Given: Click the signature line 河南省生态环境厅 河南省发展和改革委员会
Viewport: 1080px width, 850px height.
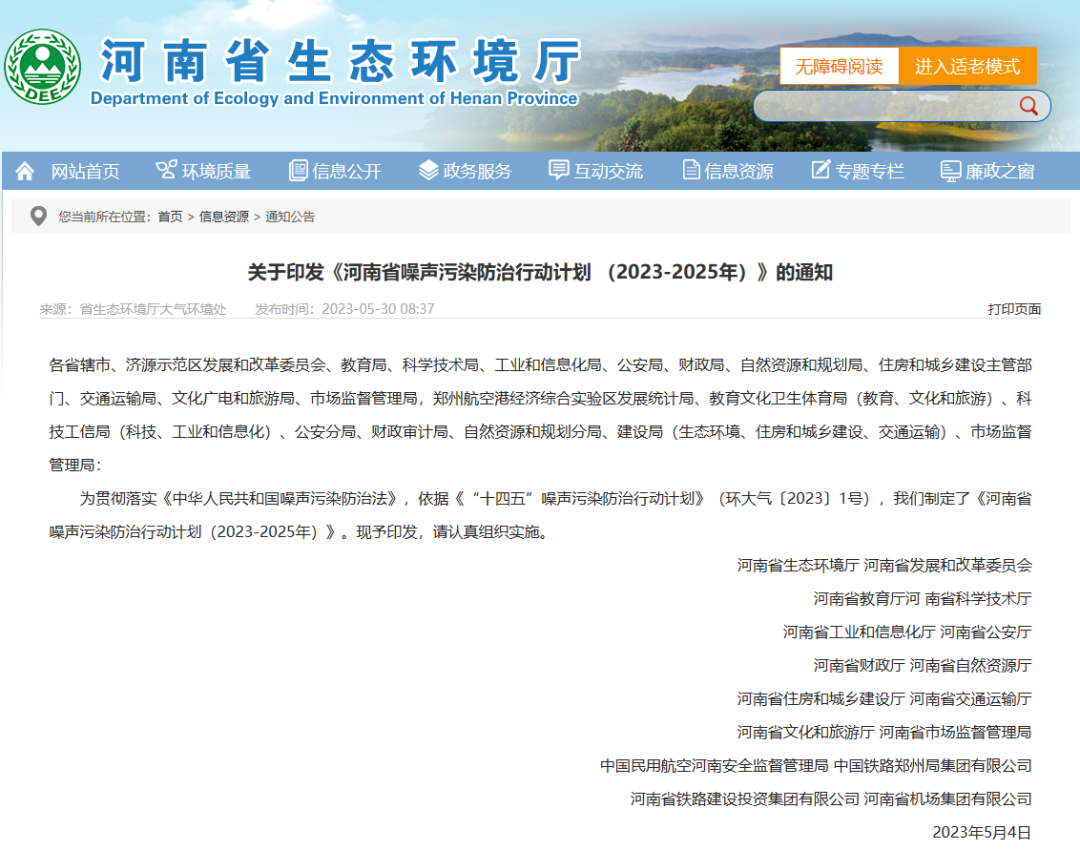Looking at the screenshot, I should [x=884, y=565].
